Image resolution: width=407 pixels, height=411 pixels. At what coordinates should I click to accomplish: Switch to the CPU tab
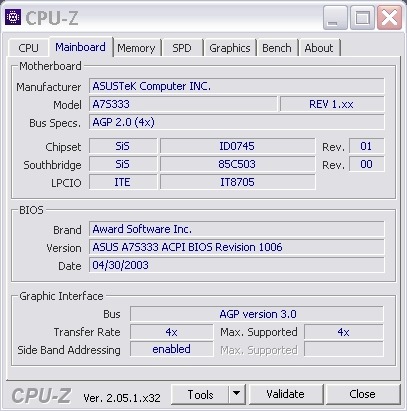point(28,48)
